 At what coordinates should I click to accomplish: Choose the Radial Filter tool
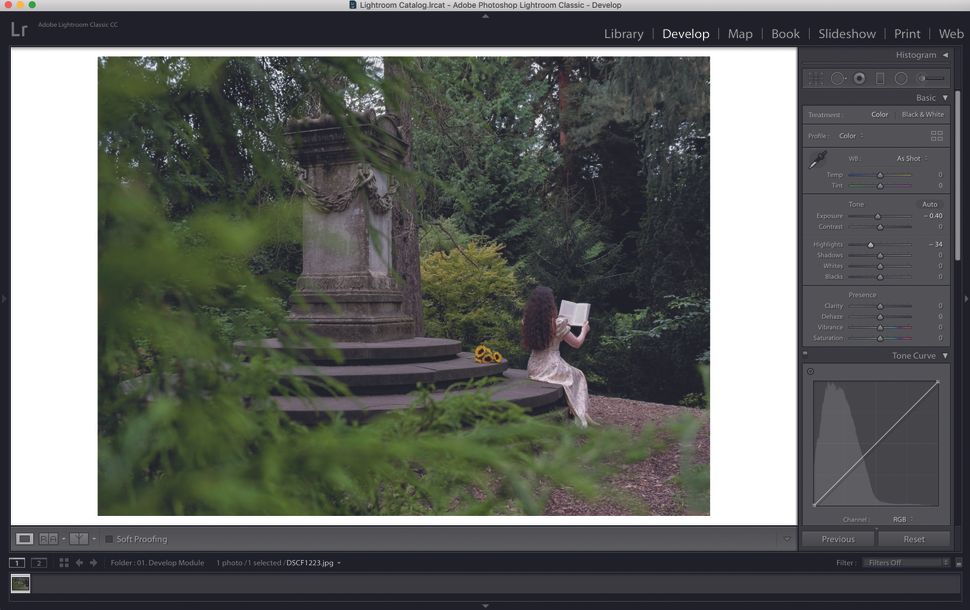(900, 78)
